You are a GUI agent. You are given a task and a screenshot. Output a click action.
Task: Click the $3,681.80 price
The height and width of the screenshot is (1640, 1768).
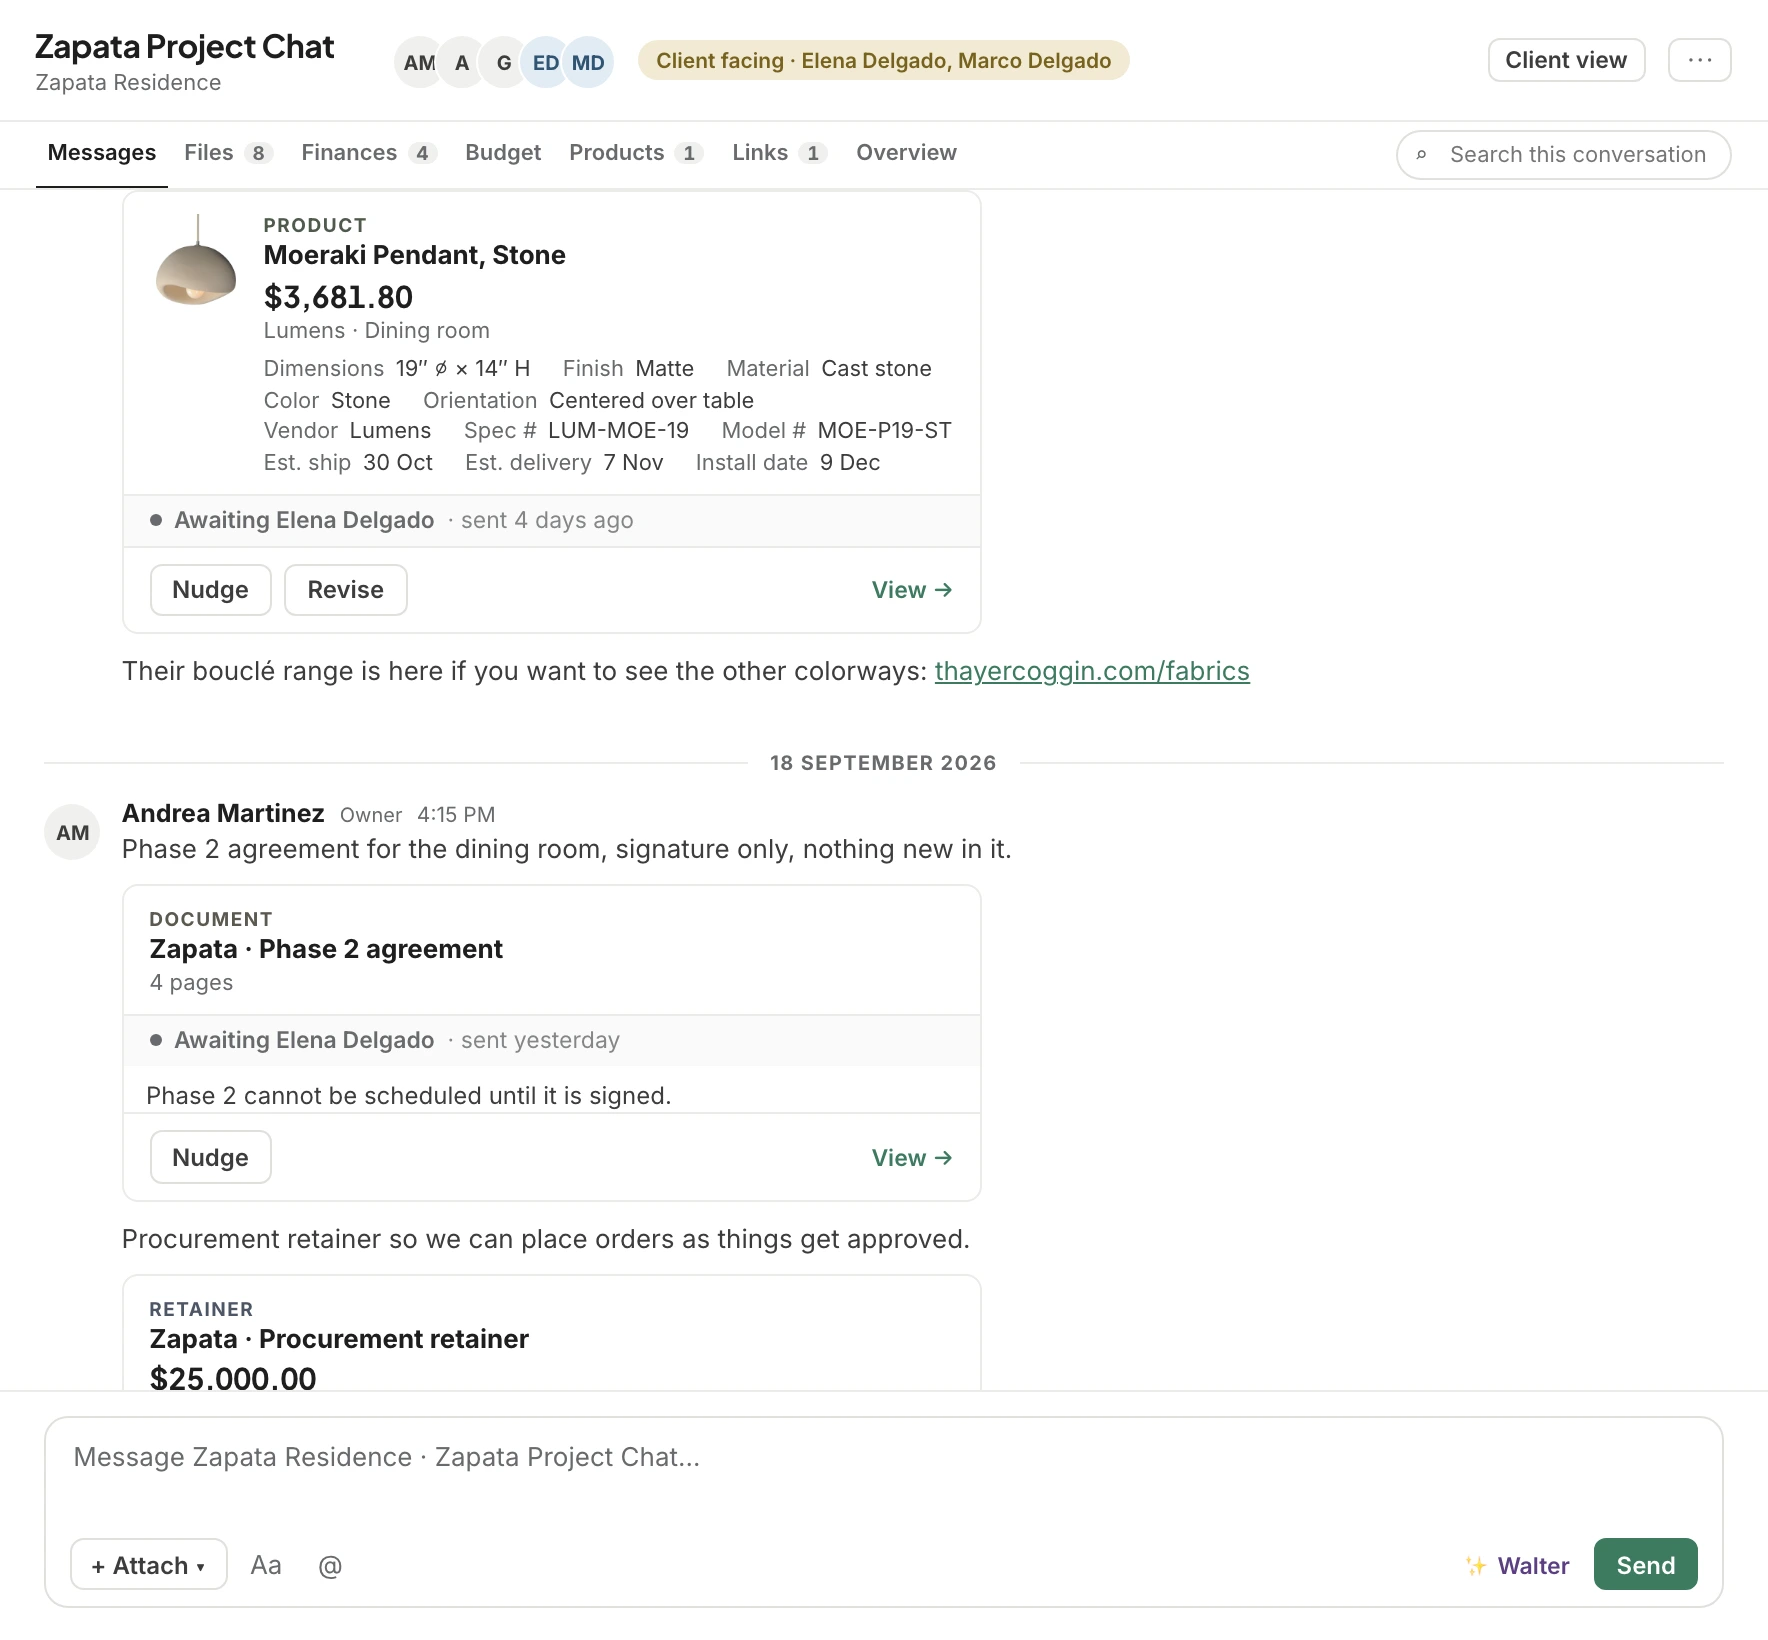coord(338,297)
